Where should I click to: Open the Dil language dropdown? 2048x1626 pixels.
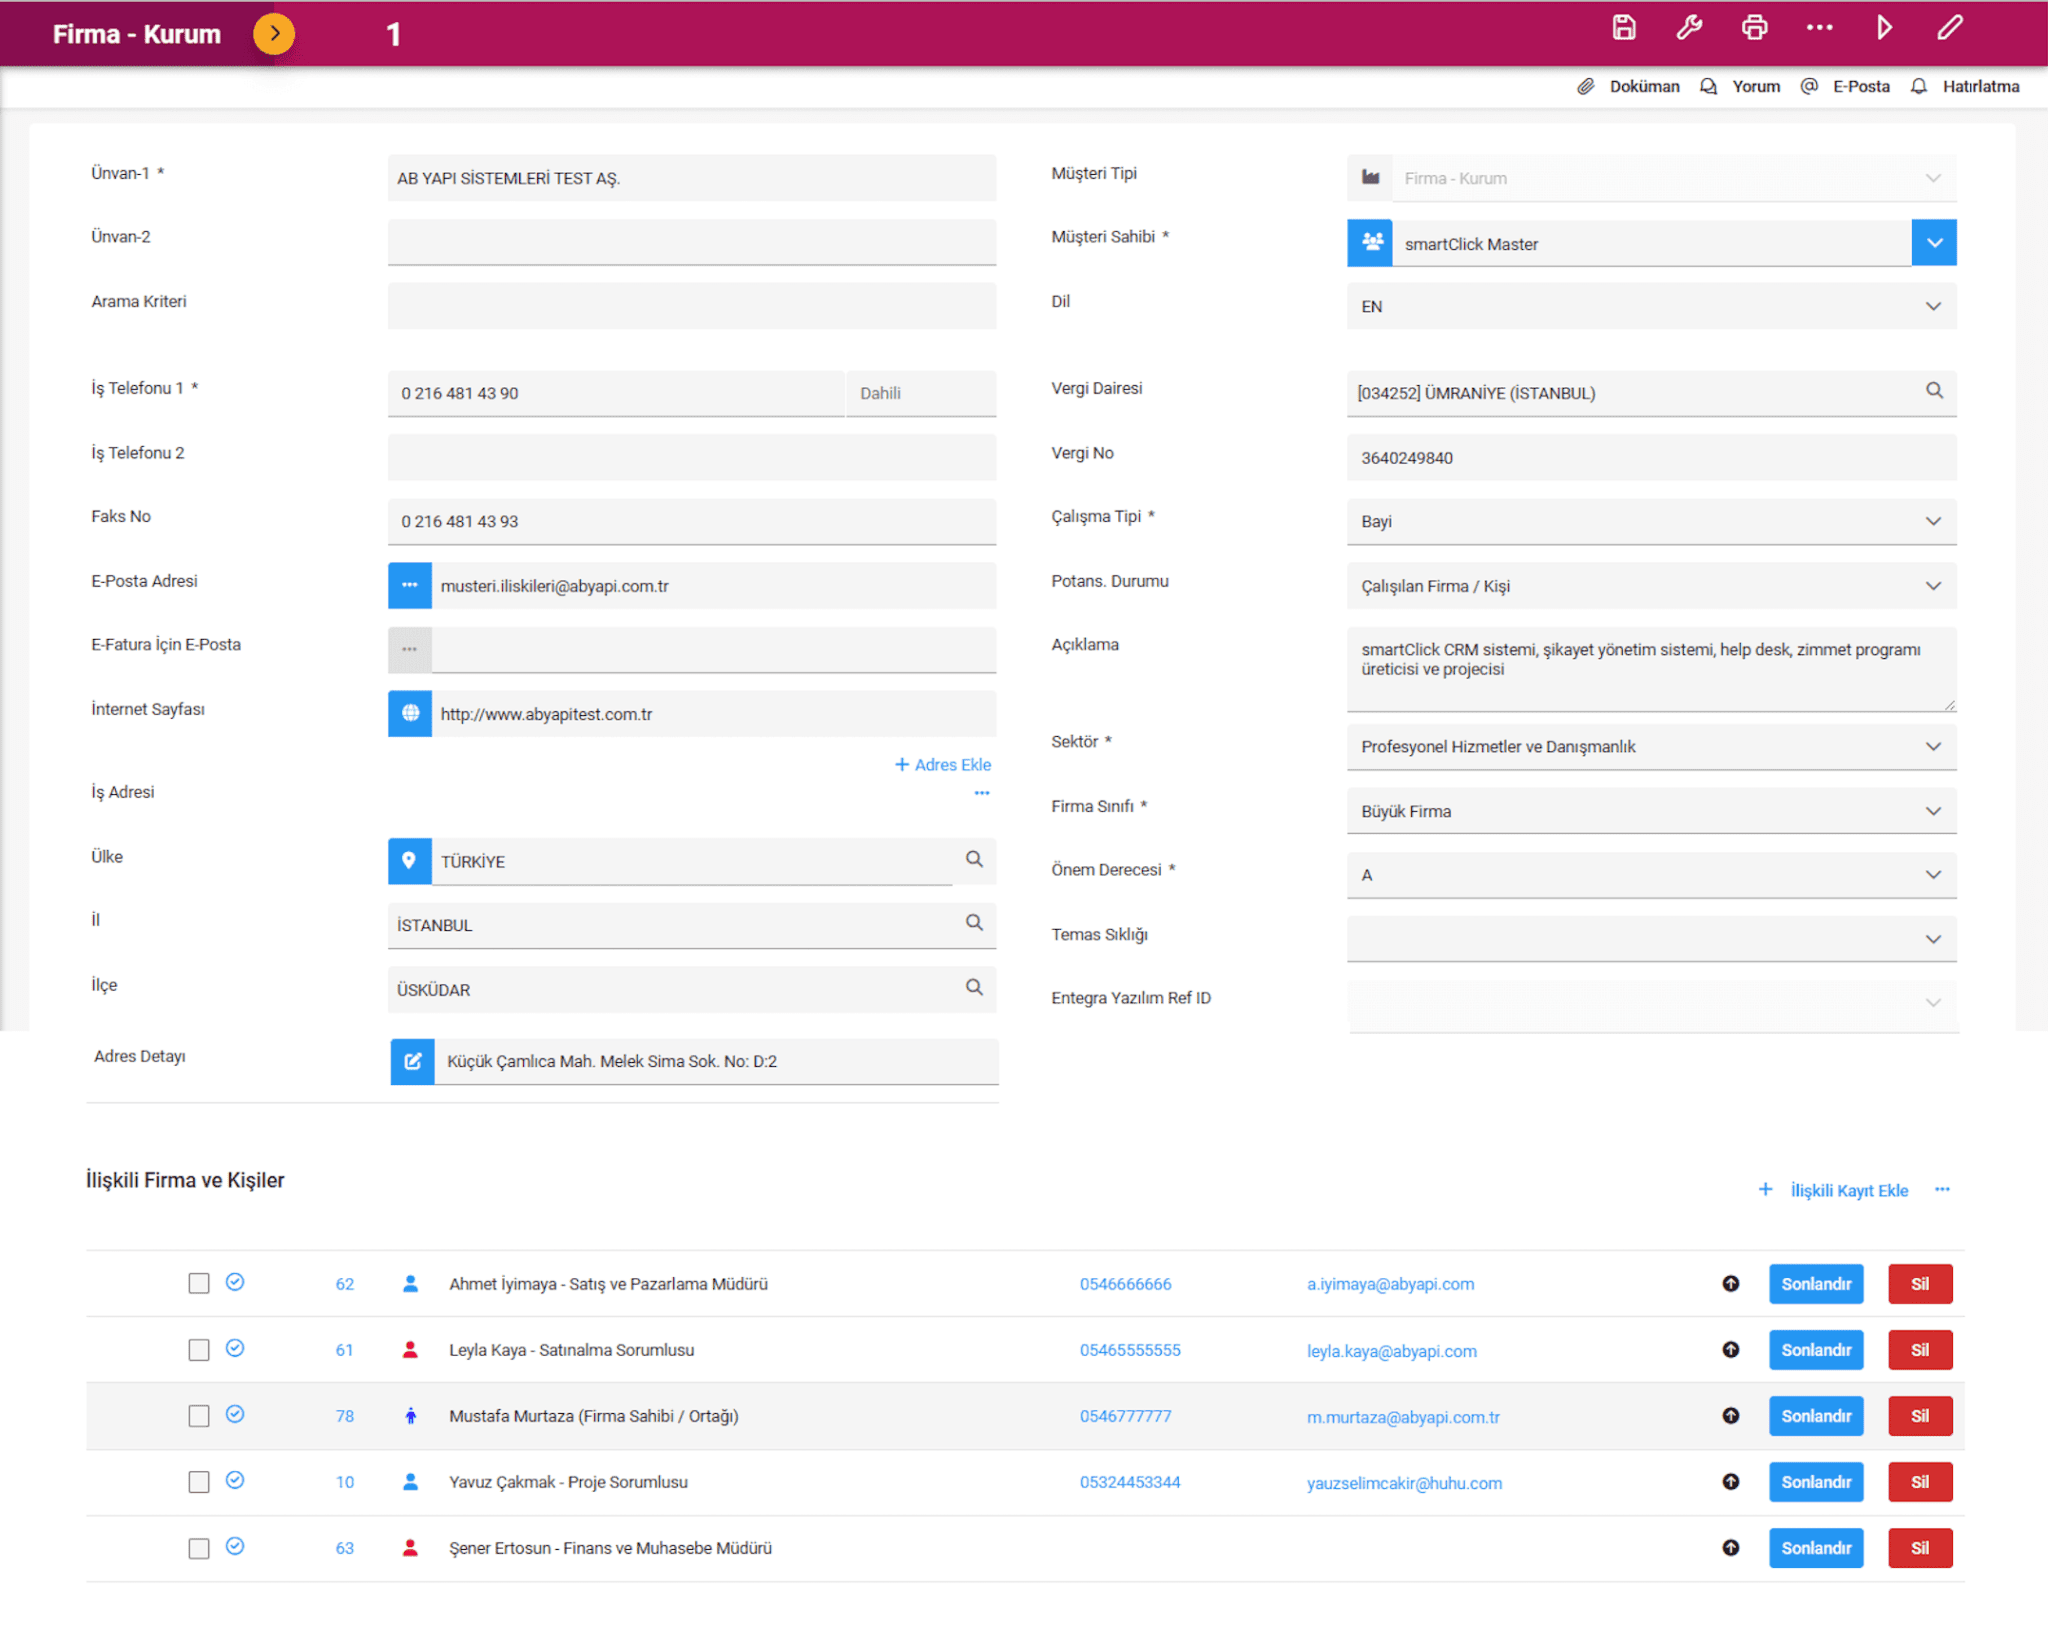click(1932, 306)
